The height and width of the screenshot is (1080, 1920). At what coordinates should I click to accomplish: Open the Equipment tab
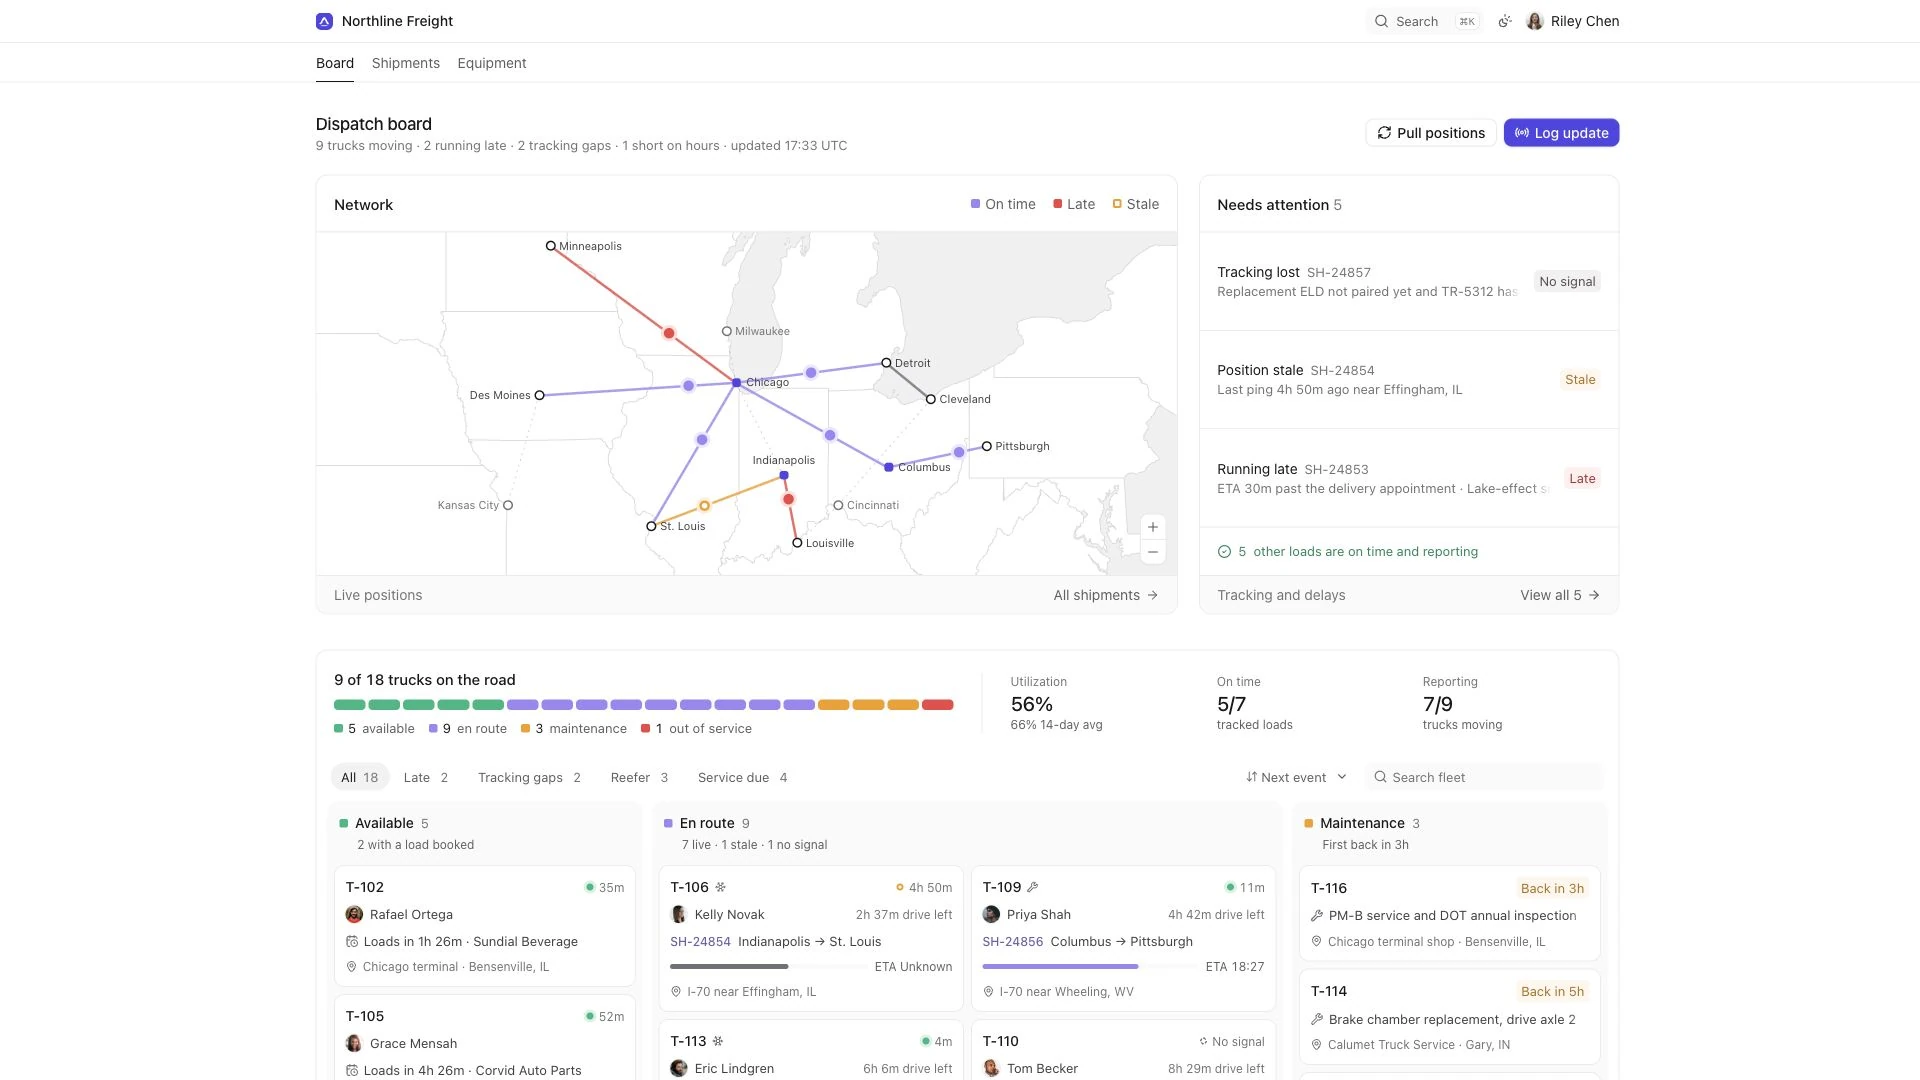pyautogui.click(x=491, y=63)
